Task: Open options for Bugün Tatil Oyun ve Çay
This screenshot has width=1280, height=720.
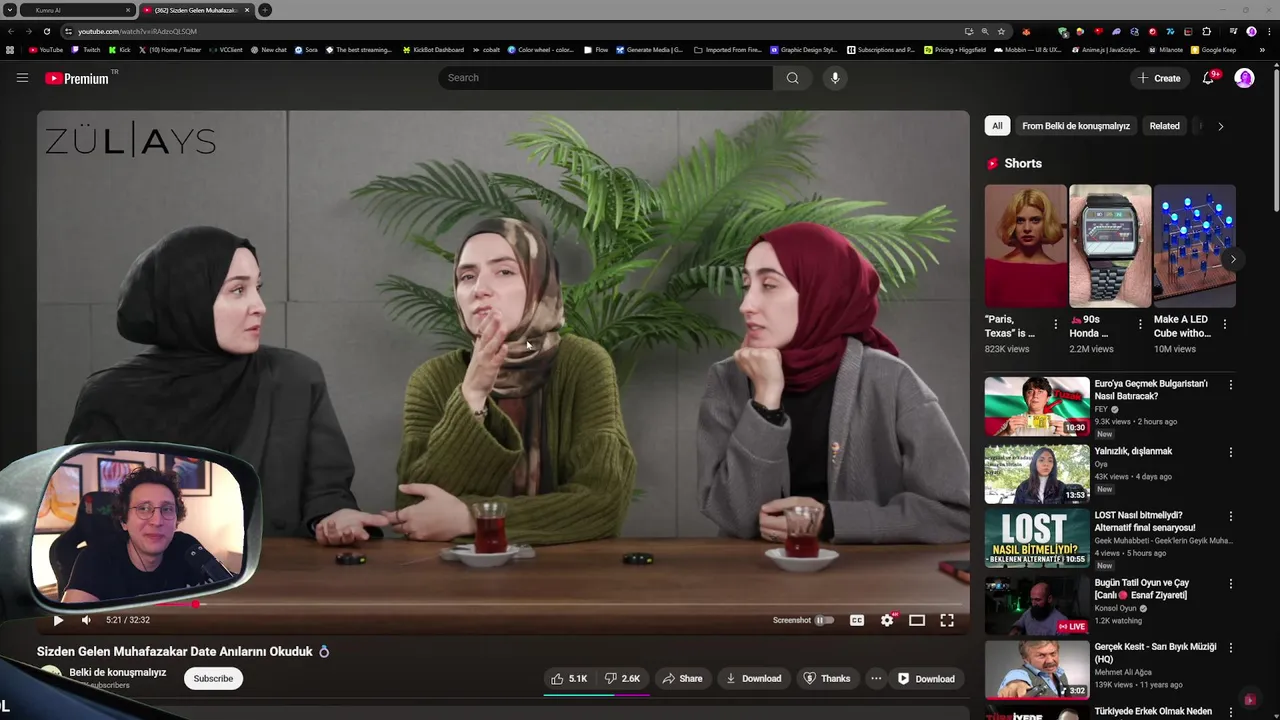Action: pyautogui.click(x=1231, y=583)
